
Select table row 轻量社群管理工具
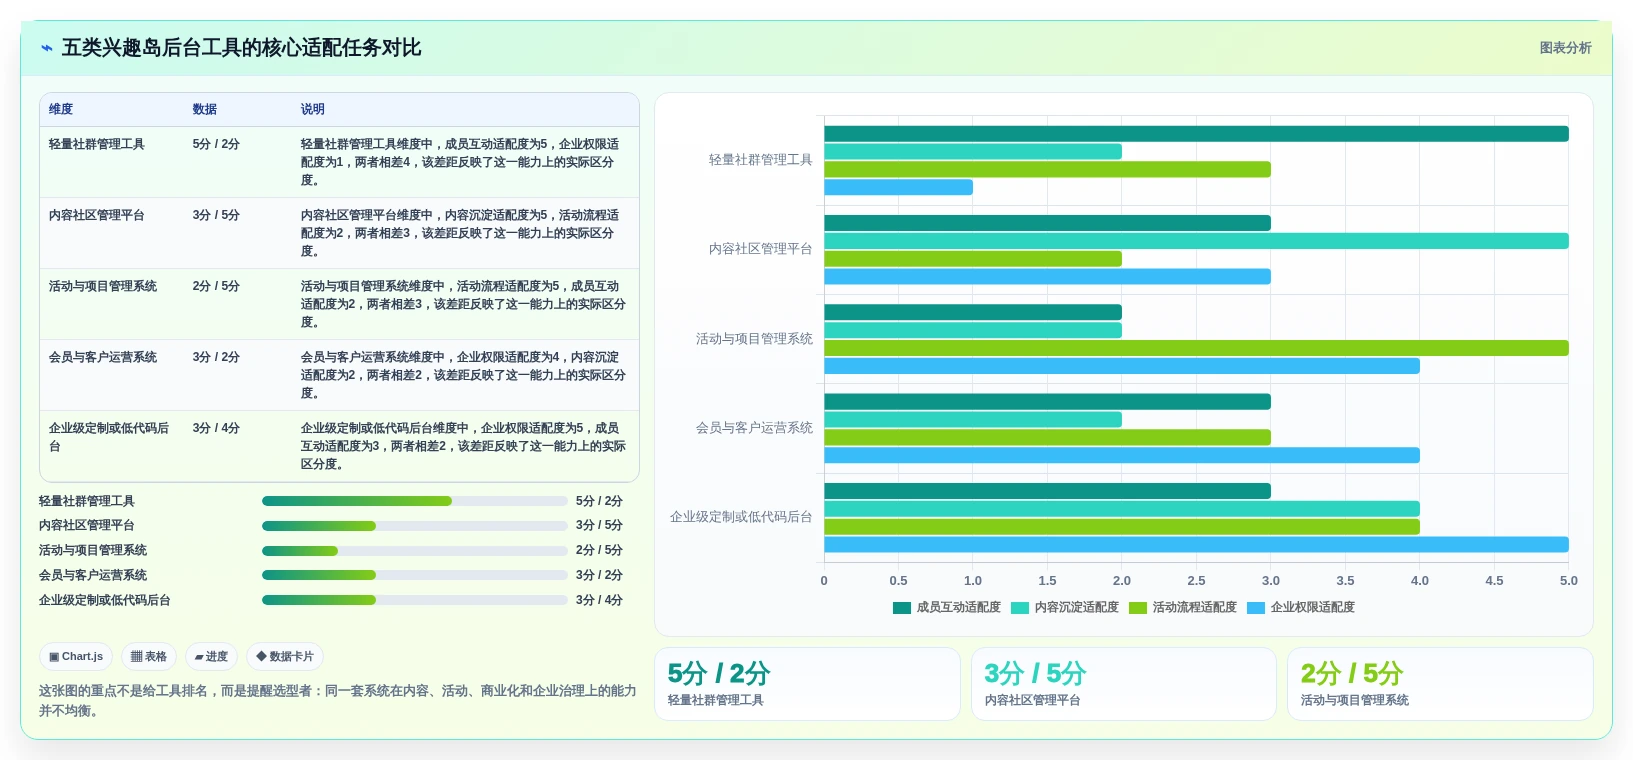coord(339,162)
